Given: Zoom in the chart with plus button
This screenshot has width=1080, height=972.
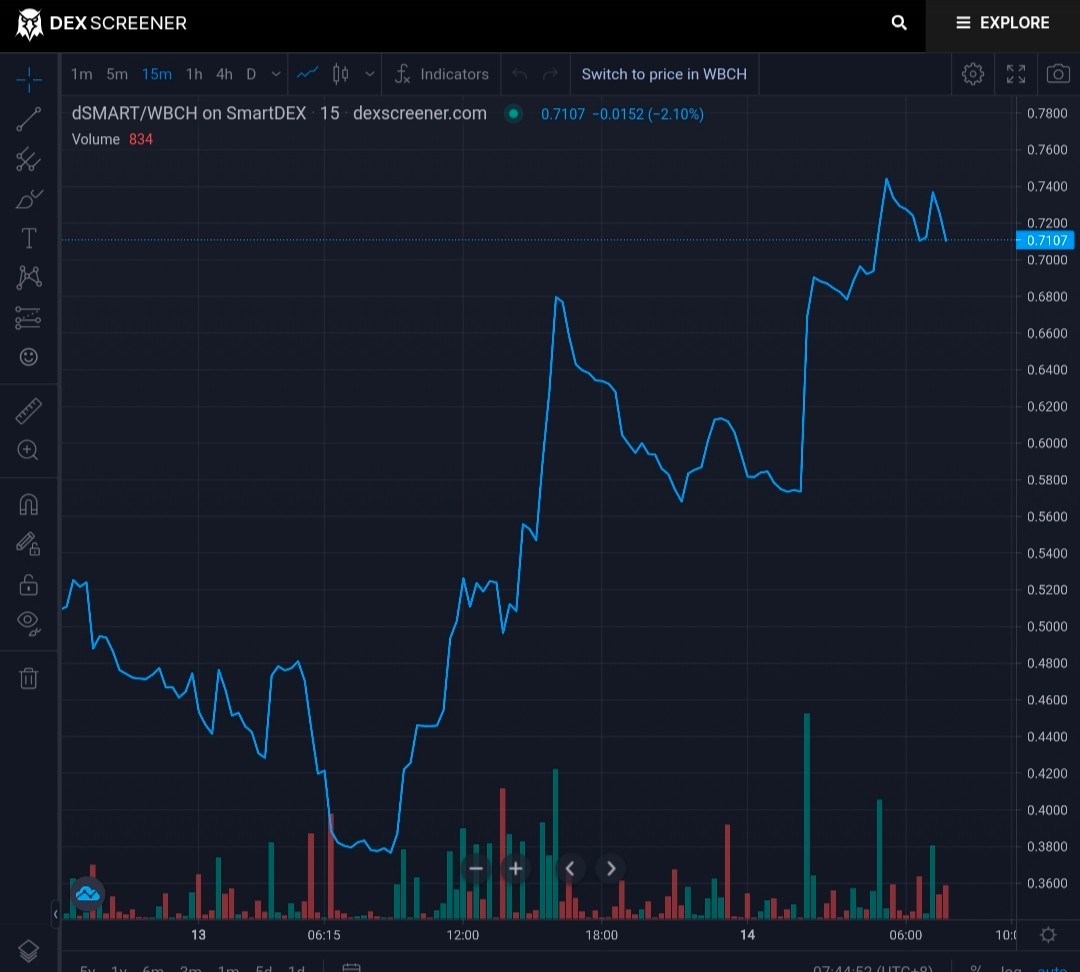Looking at the screenshot, I should click(515, 869).
